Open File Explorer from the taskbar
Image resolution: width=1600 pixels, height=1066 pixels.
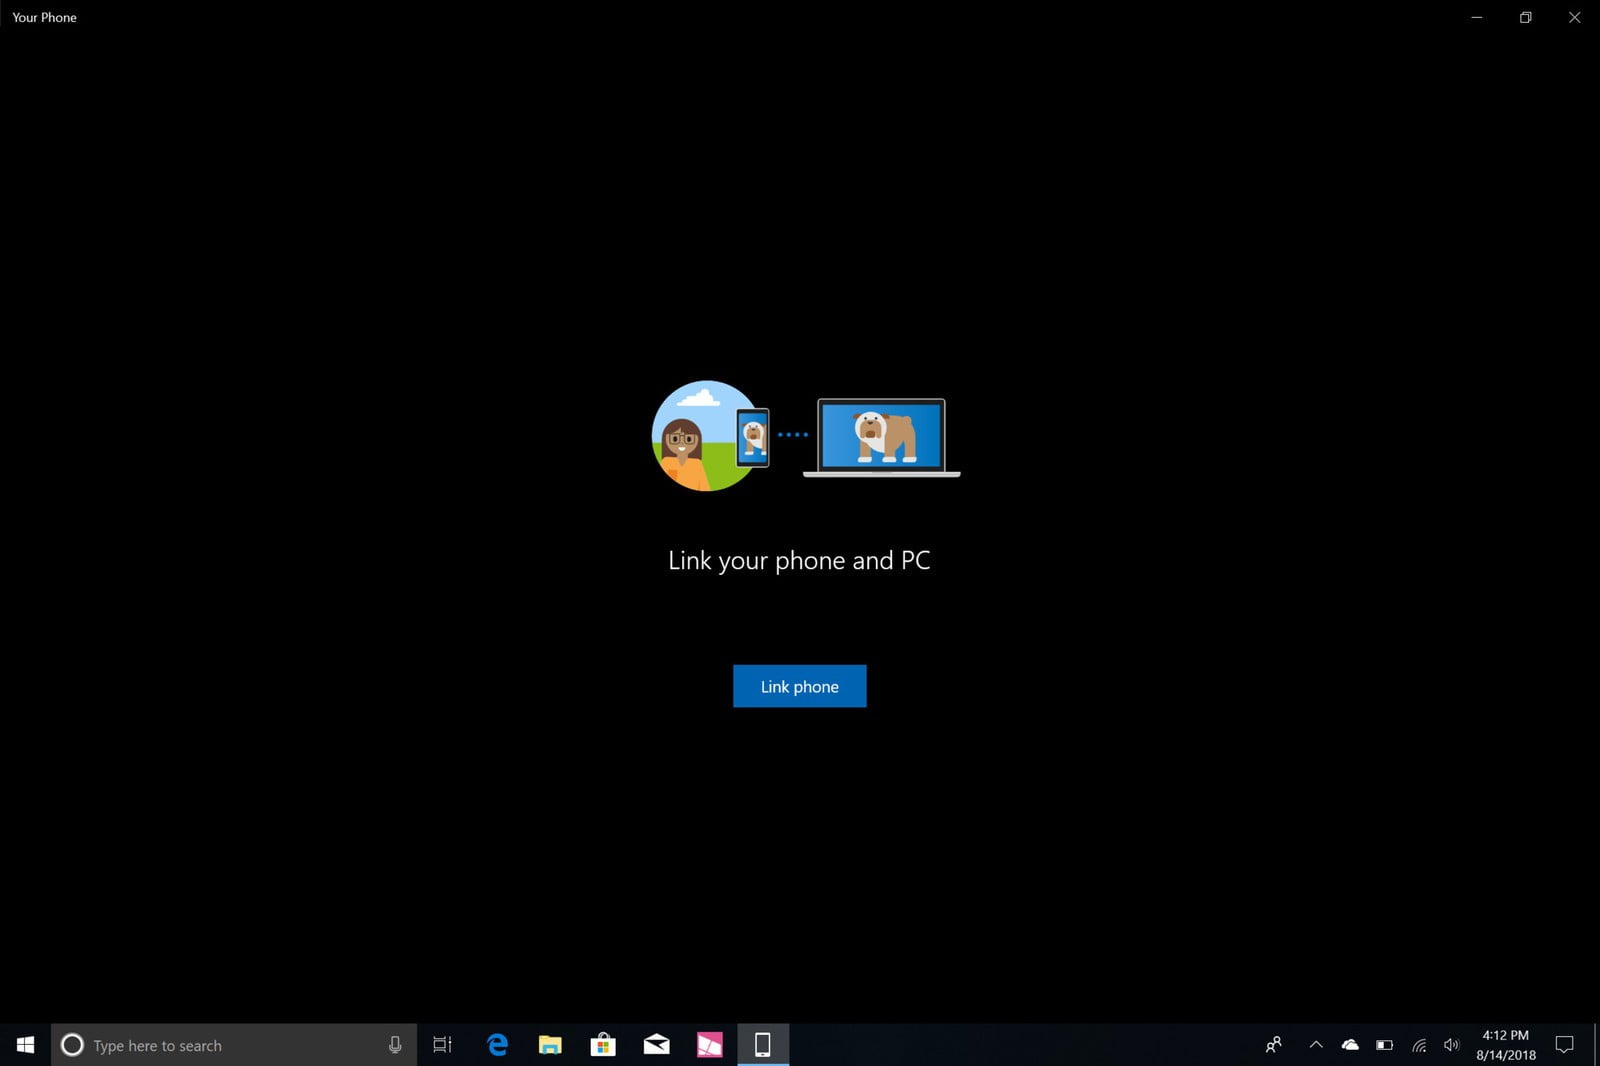click(x=550, y=1045)
